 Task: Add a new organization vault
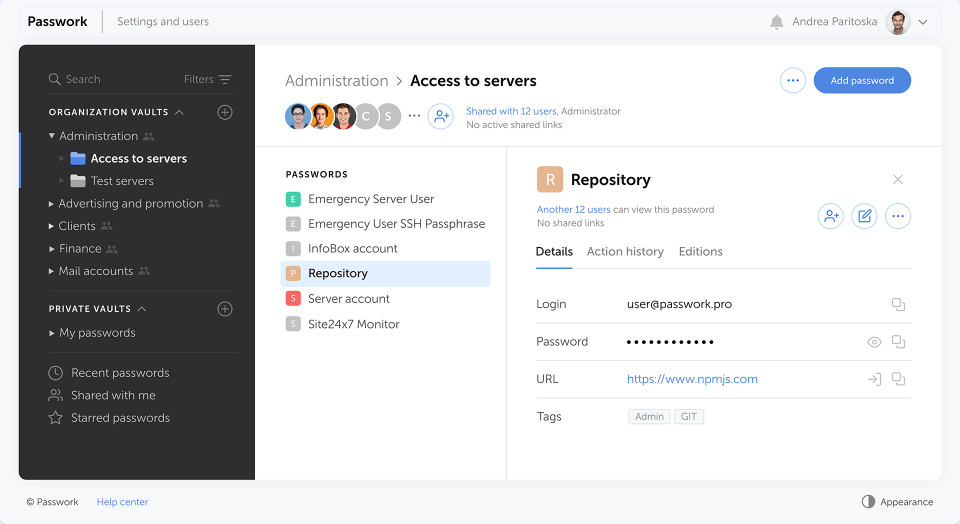(x=225, y=112)
